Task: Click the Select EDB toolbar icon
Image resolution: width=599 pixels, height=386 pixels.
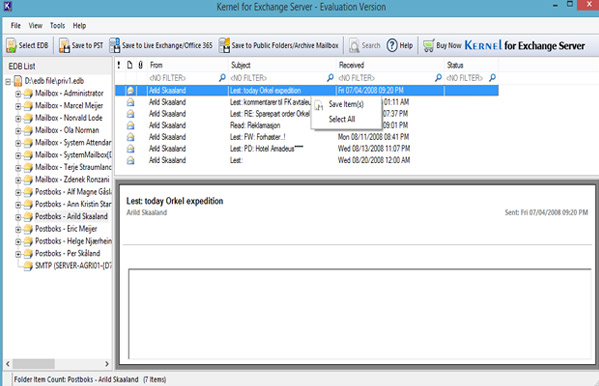Action: point(11,45)
